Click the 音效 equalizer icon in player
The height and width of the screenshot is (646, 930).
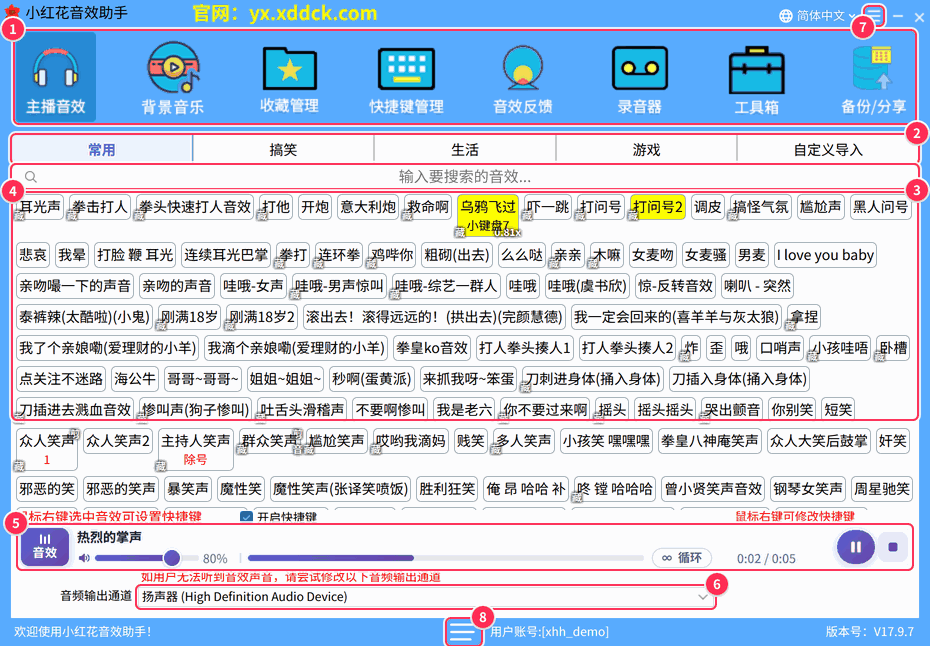point(45,546)
